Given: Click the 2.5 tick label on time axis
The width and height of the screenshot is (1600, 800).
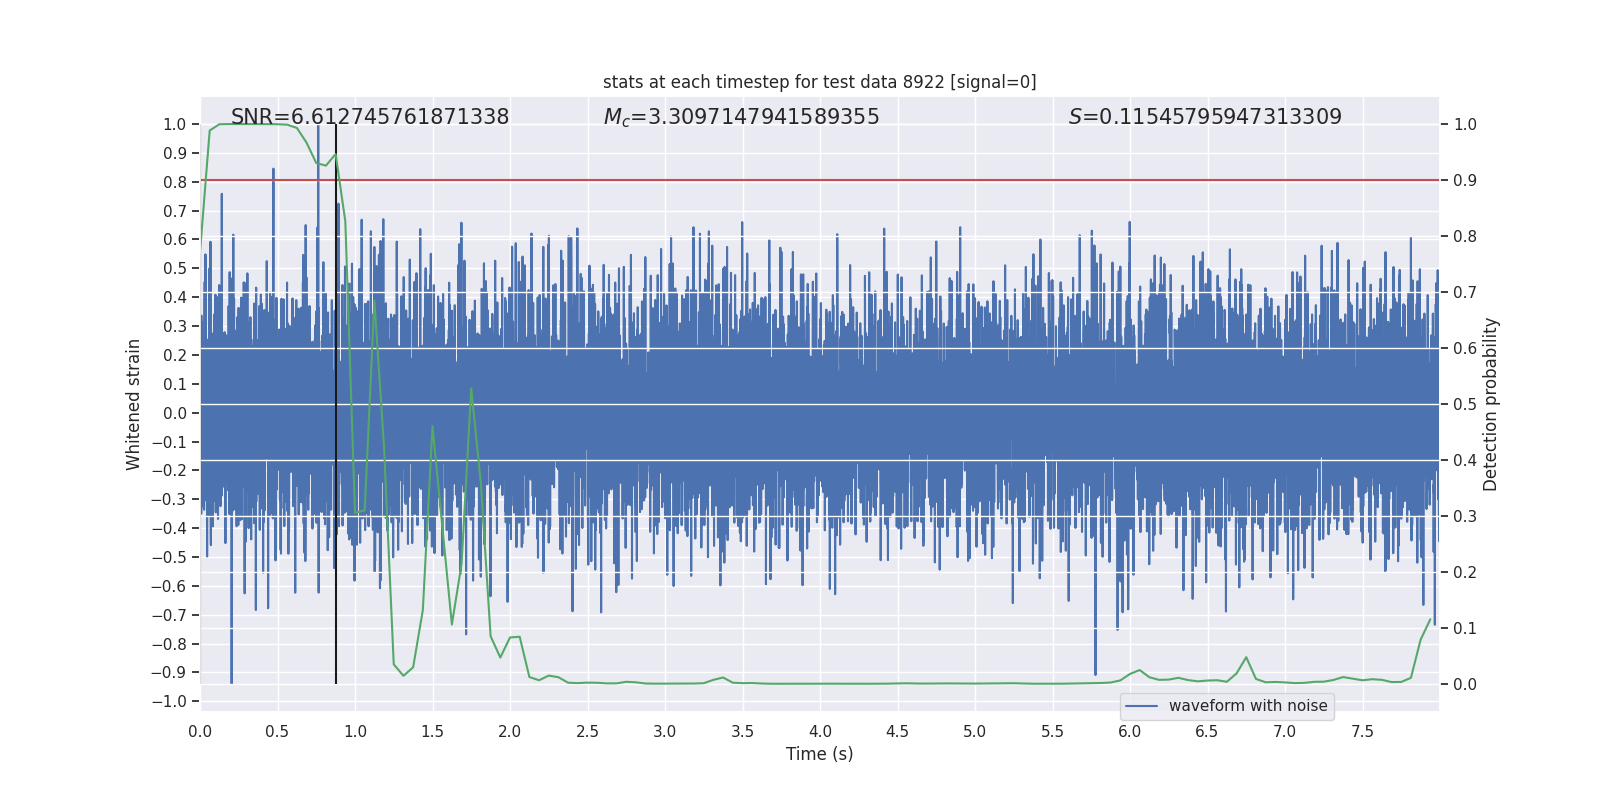Looking at the screenshot, I should pos(587,731).
